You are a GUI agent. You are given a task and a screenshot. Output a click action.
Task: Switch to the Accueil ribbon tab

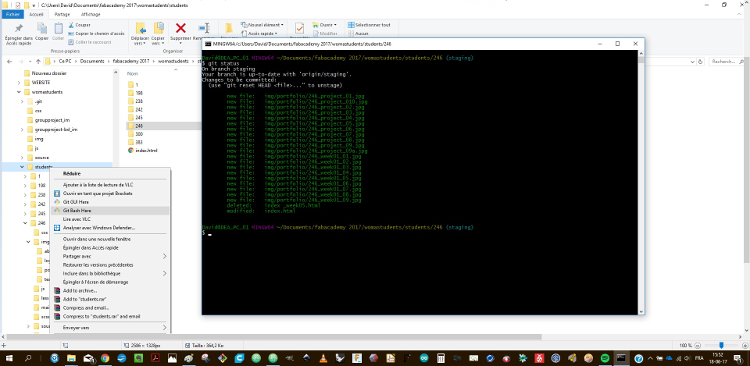pos(36,14)
